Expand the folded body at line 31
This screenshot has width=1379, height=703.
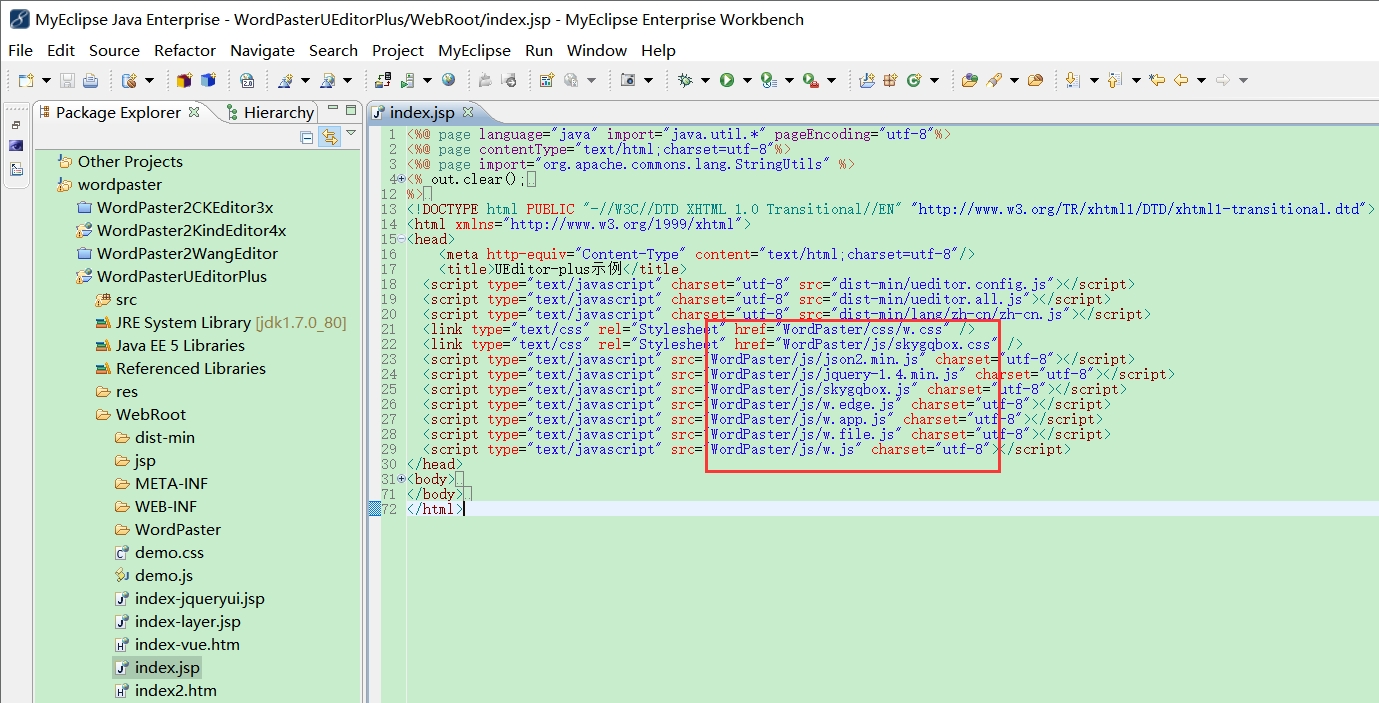click(x=402, y=479)
